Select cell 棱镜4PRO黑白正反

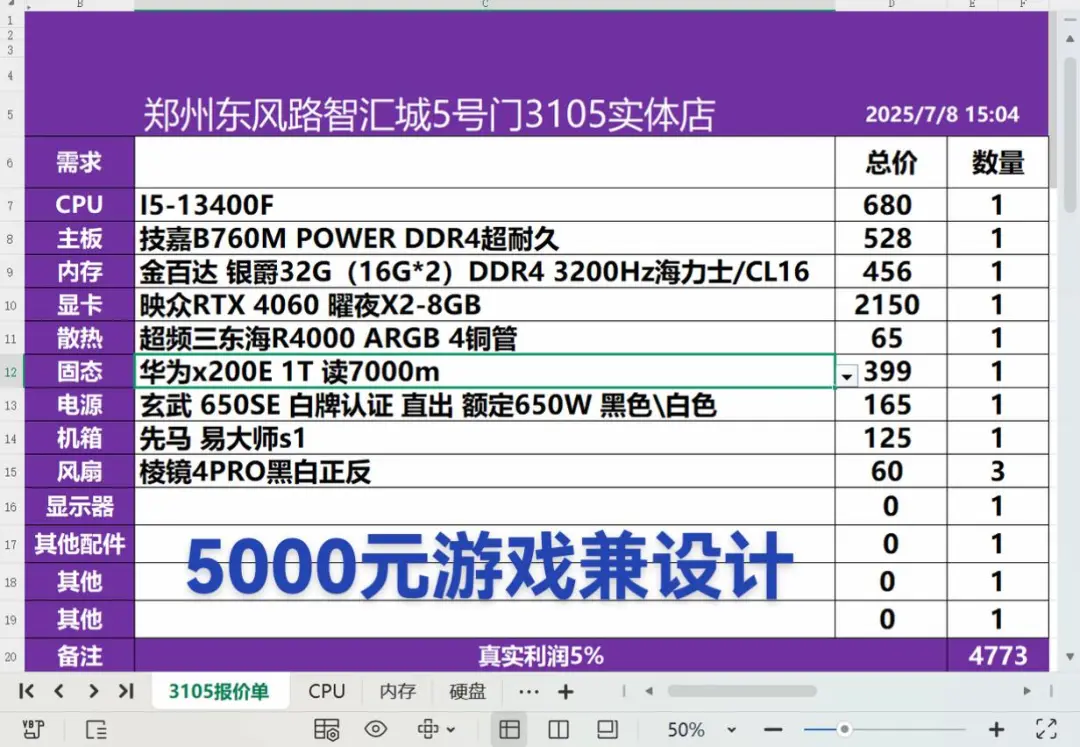point(485,472)
